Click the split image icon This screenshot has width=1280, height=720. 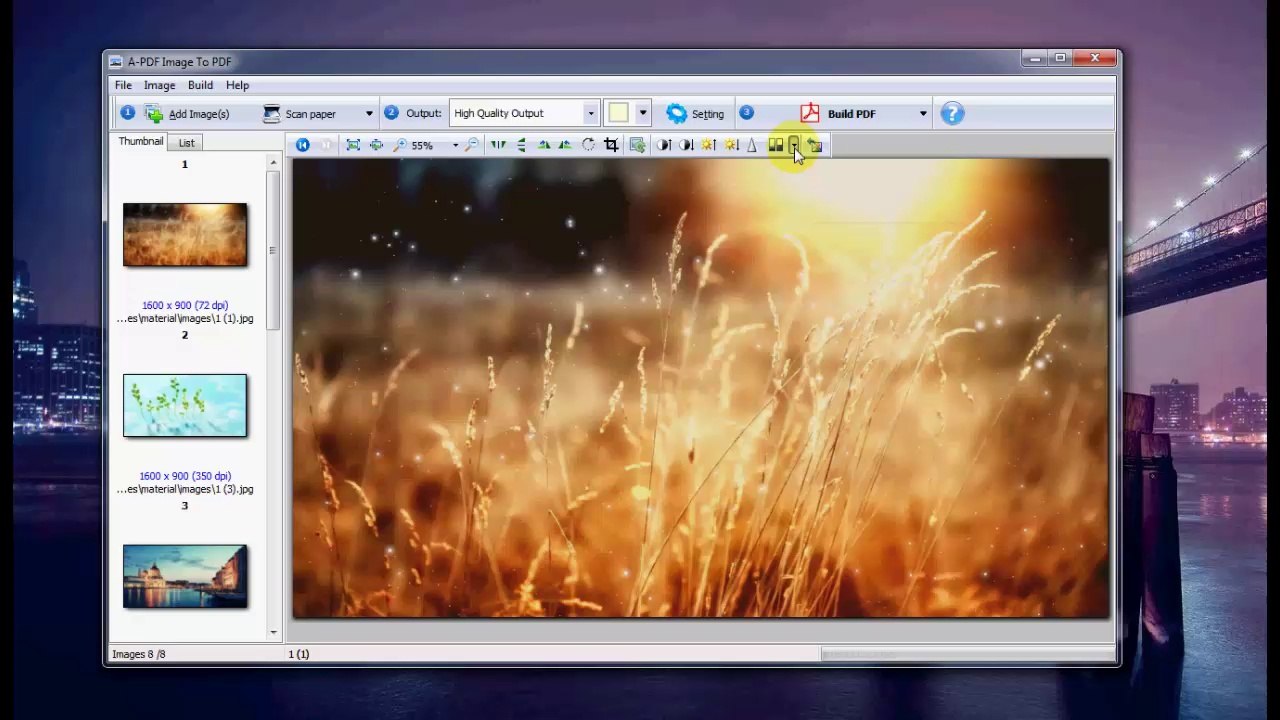[776, 146]
